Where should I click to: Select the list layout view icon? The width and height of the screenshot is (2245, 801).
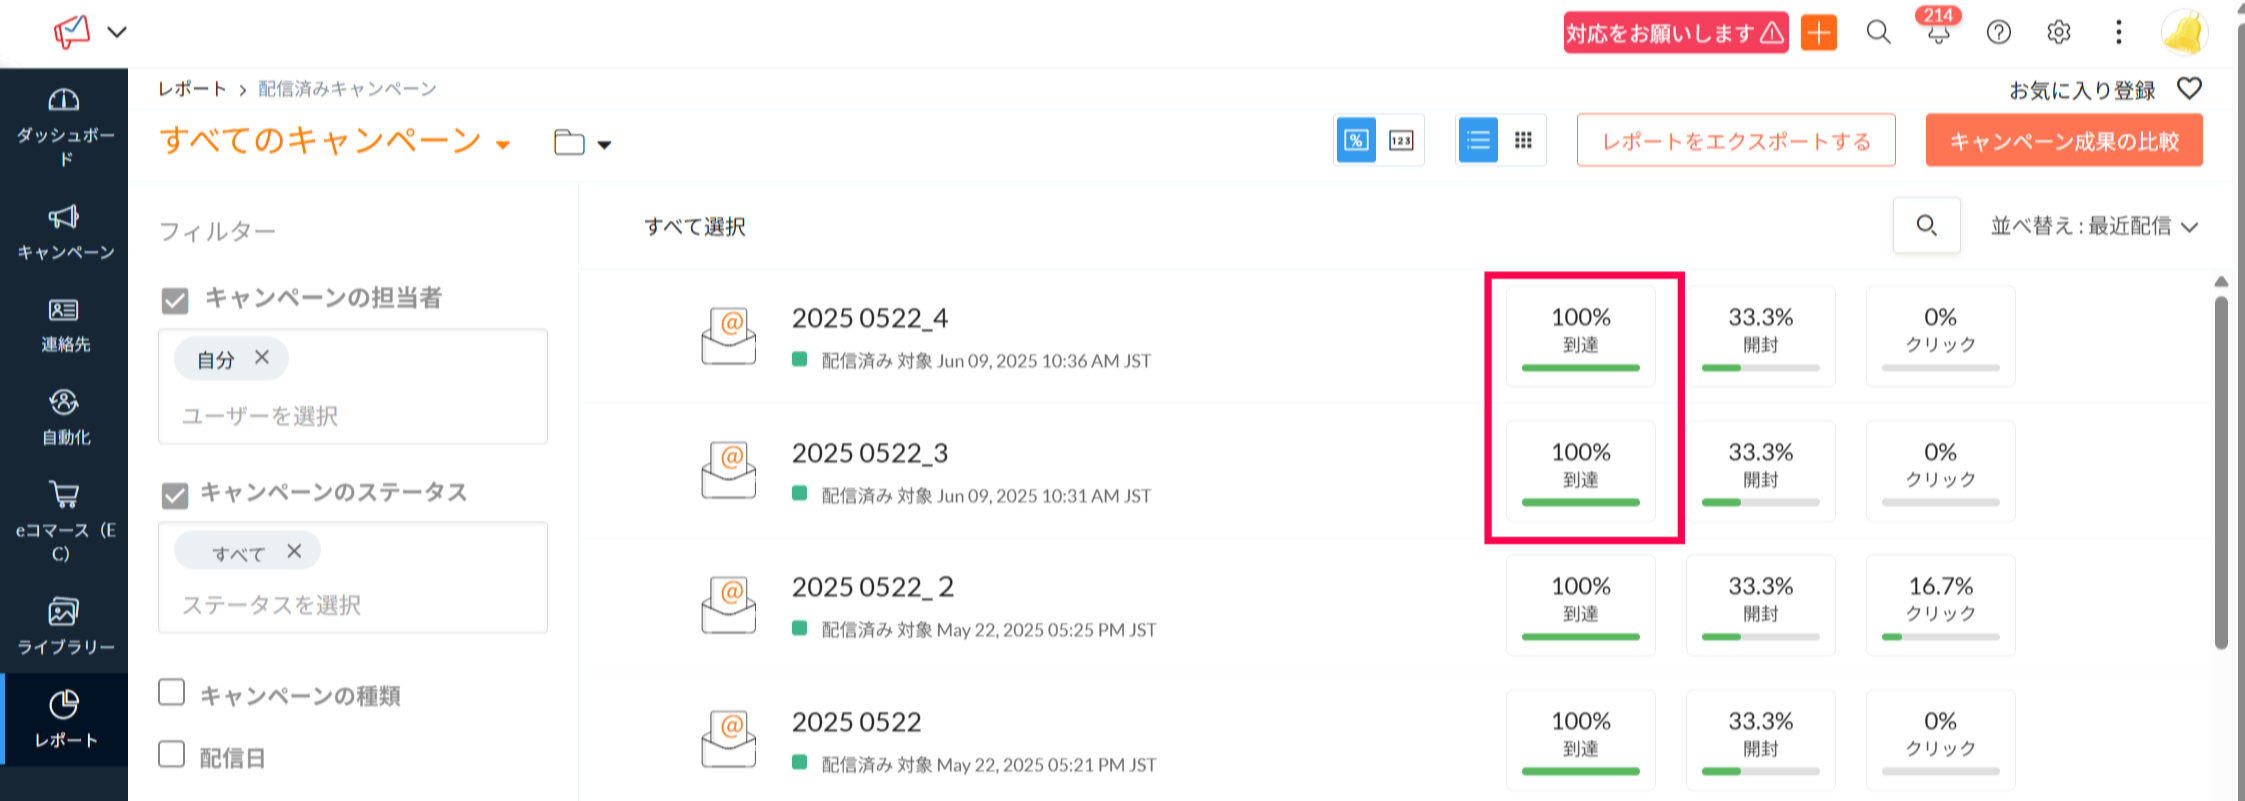(x=1478, y=141)
